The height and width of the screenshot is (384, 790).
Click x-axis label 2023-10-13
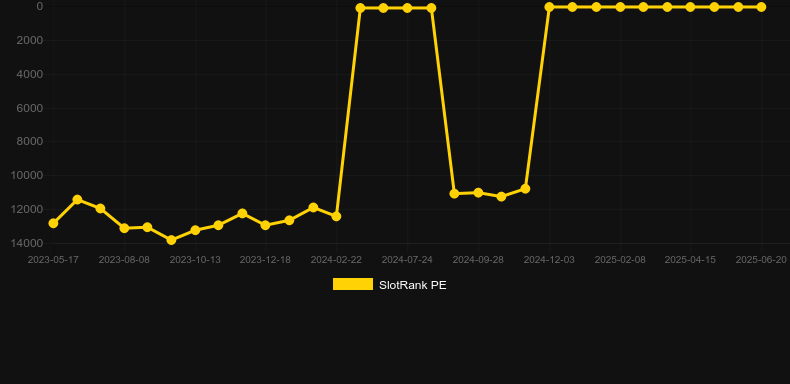tap(195, 260)
